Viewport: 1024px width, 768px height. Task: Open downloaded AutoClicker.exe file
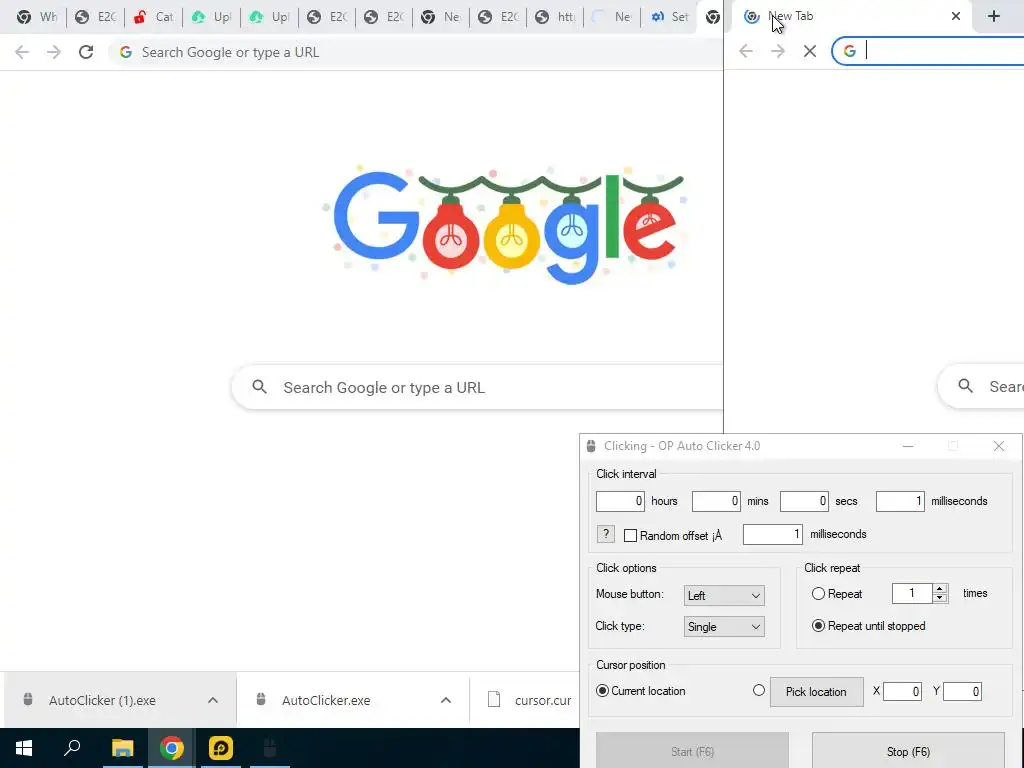click(326, 700)
